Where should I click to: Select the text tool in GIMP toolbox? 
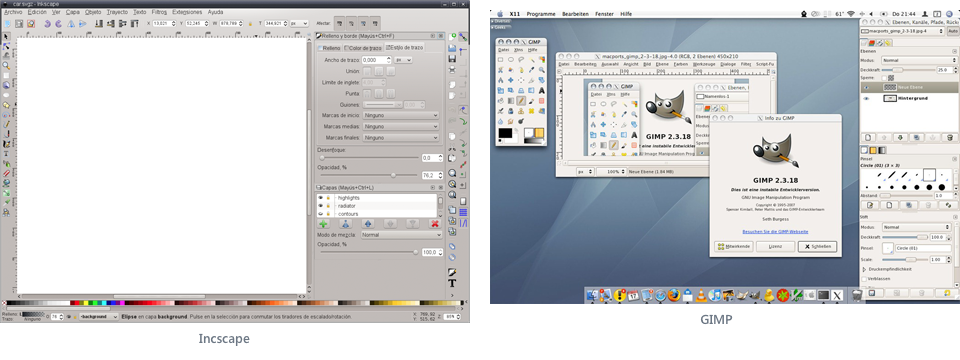(x=542, y=90)
